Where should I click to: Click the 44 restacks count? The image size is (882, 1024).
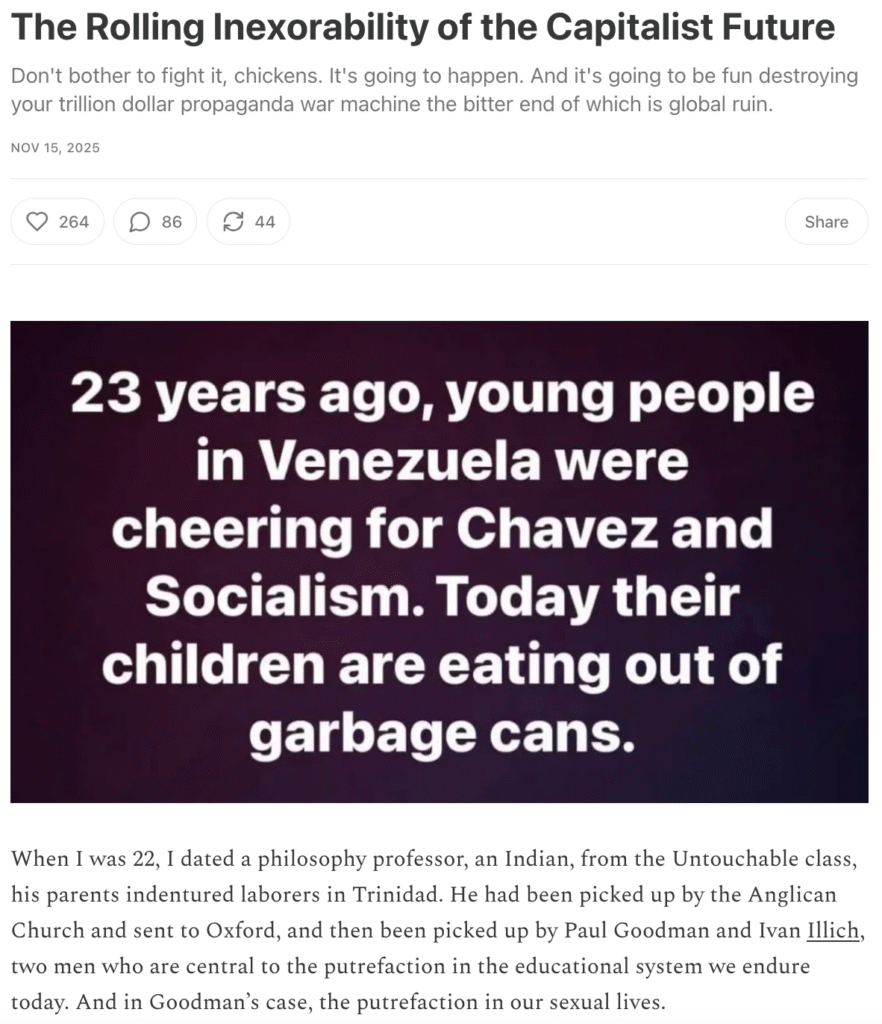265,222
